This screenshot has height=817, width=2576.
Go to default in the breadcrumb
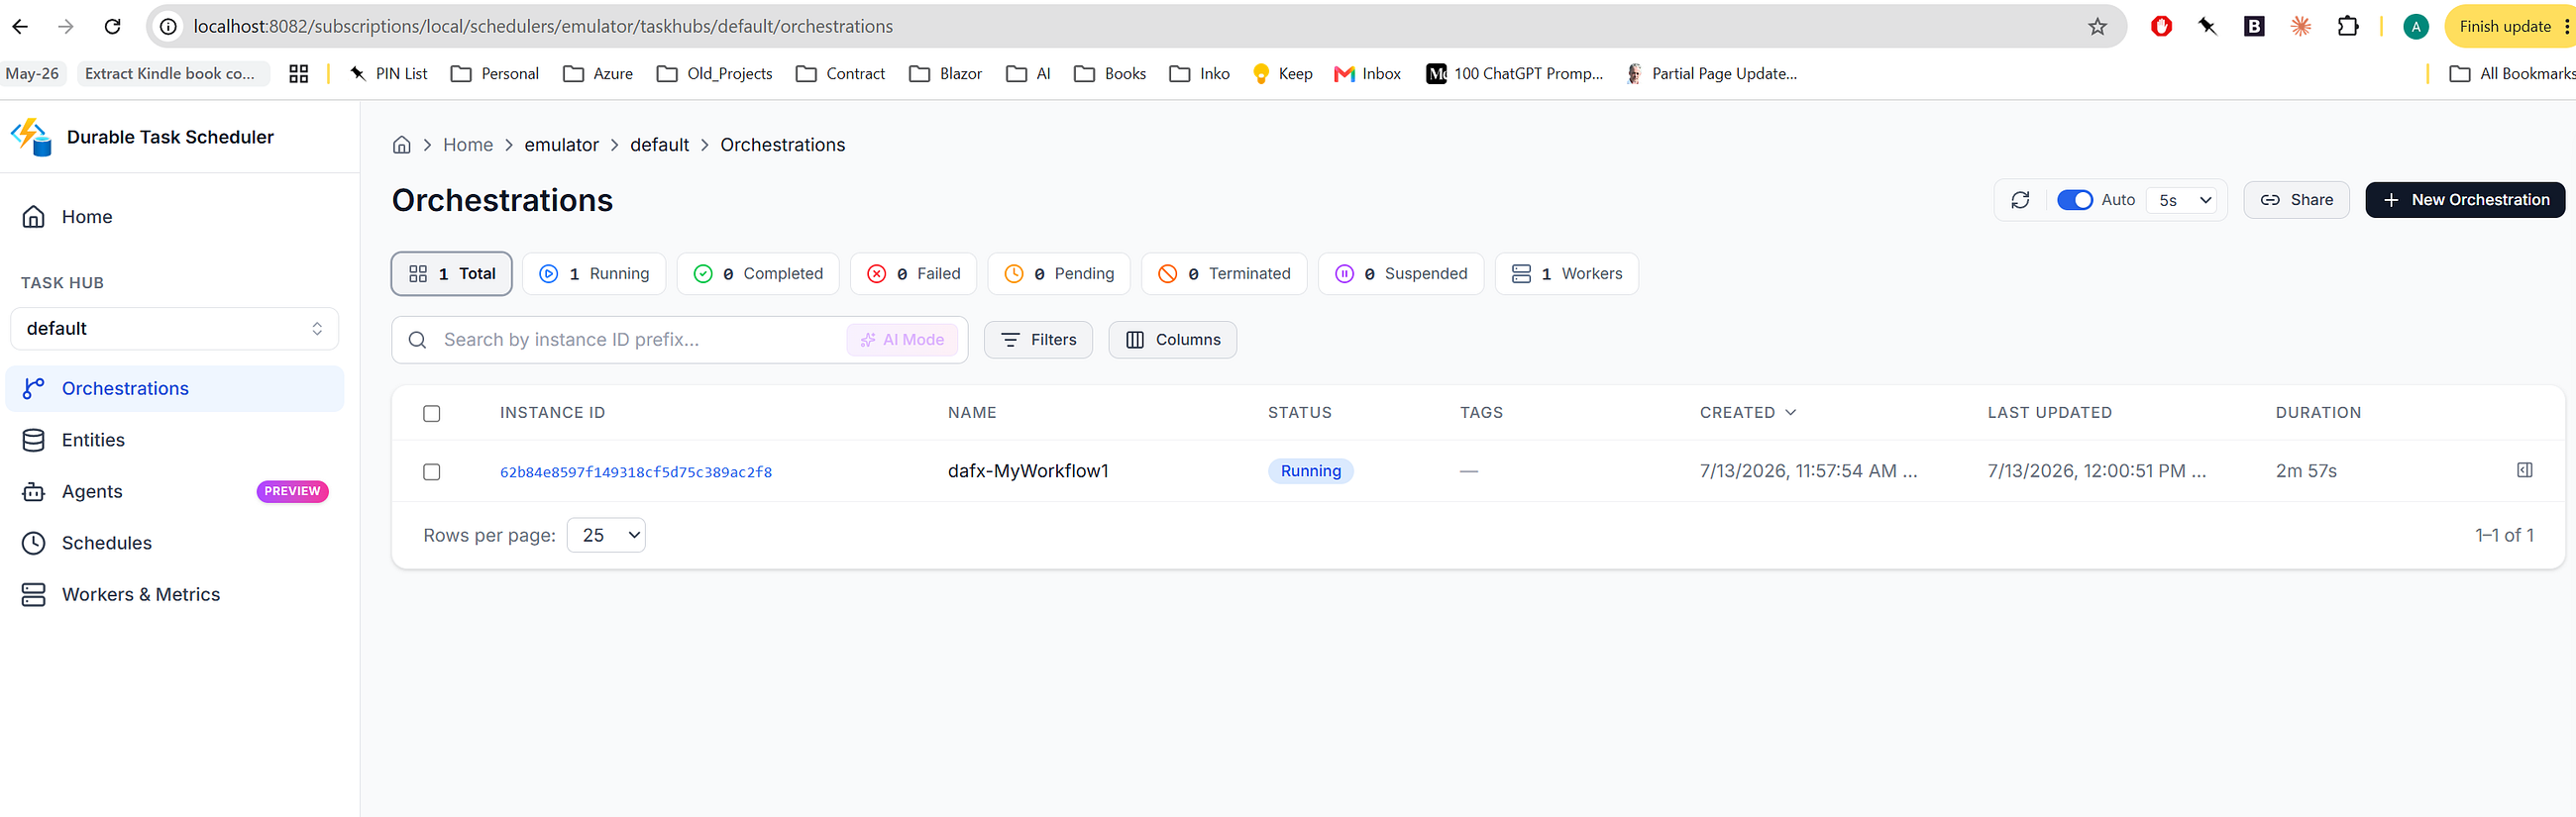point(659,145)
